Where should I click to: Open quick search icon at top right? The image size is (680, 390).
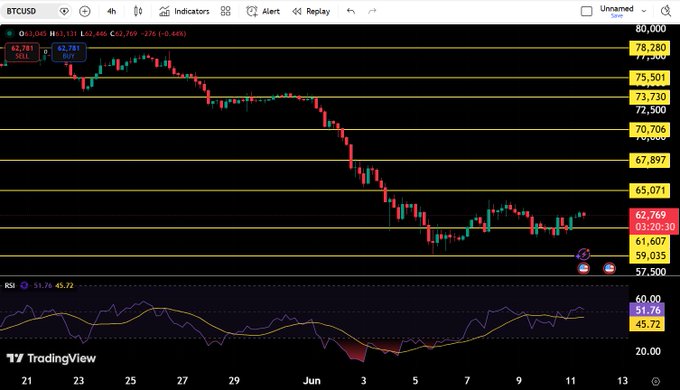(666, 11)
